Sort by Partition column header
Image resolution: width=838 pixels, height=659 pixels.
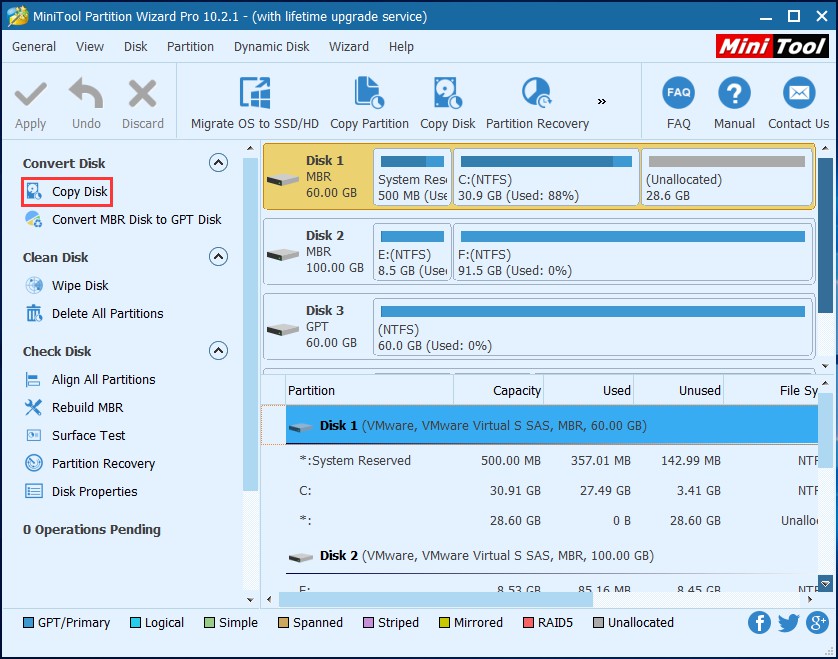click(370, 391)
